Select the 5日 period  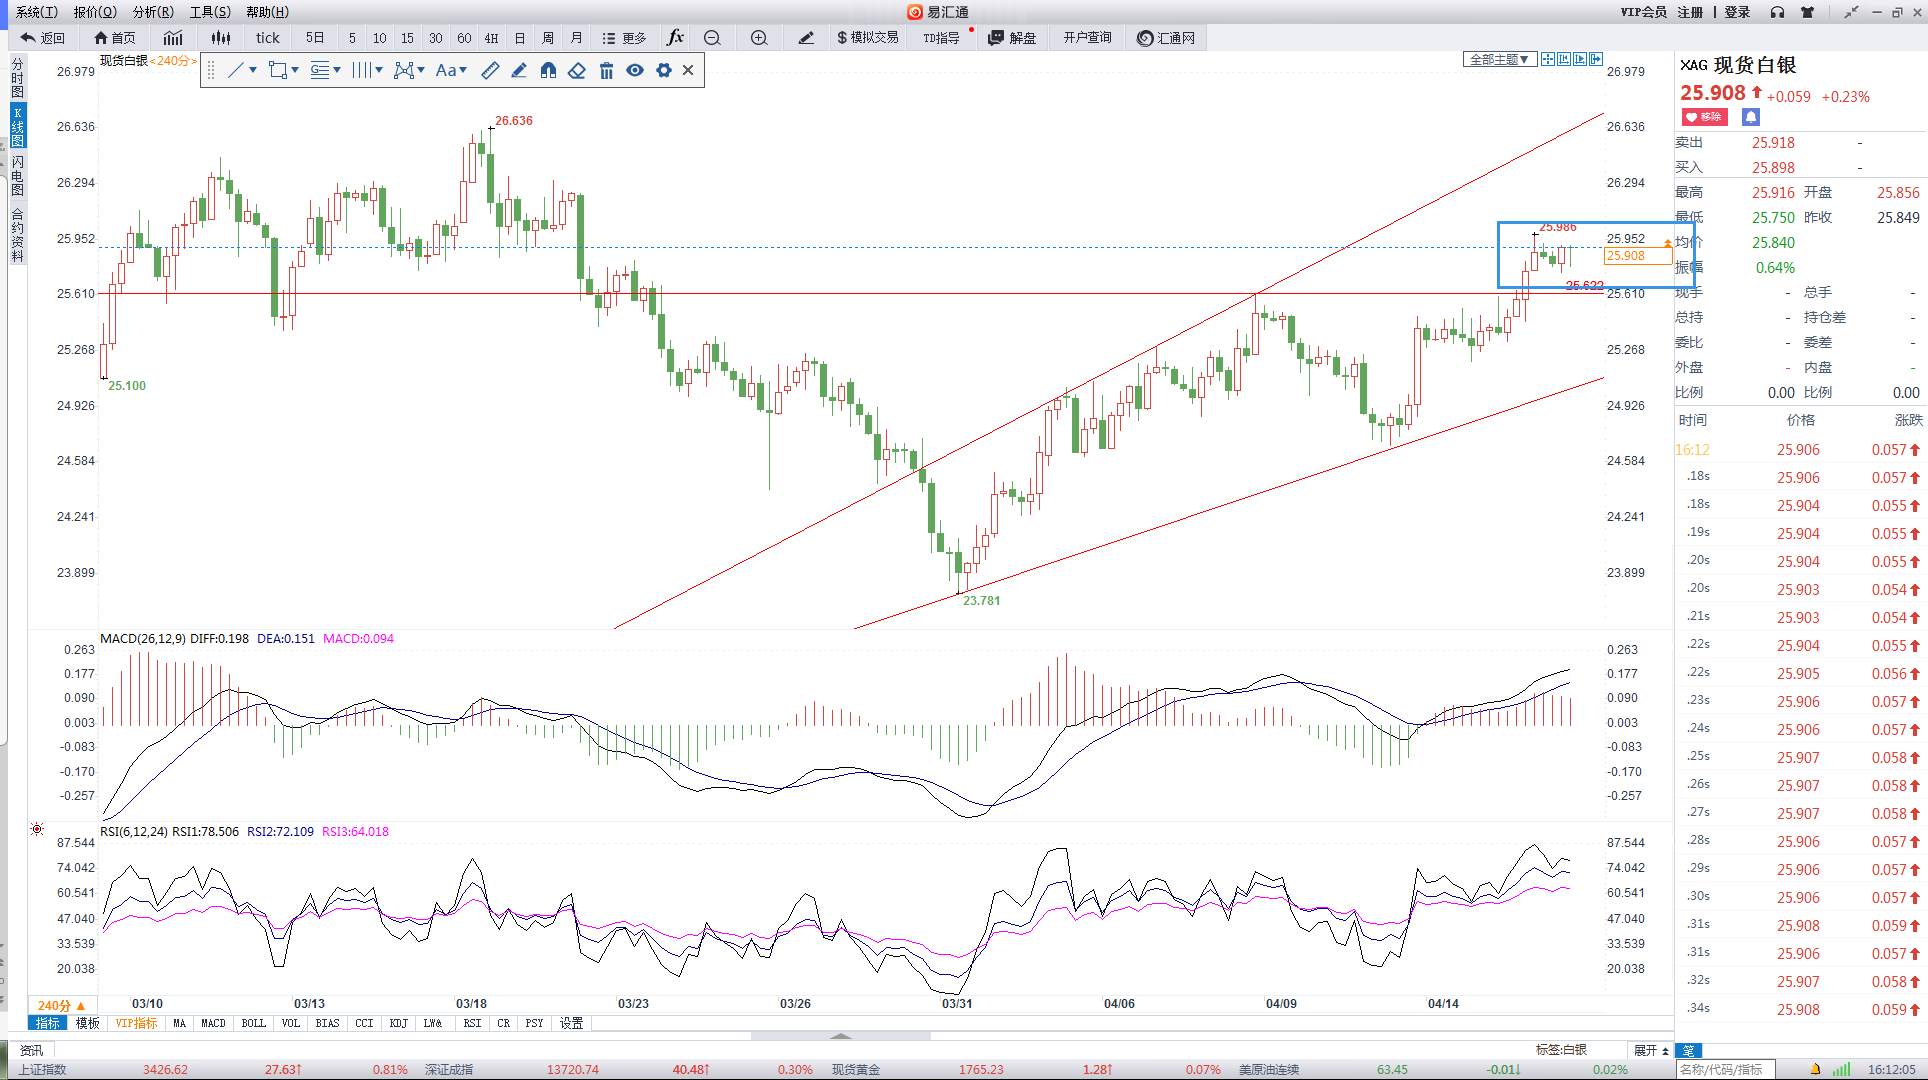point(315,38)
